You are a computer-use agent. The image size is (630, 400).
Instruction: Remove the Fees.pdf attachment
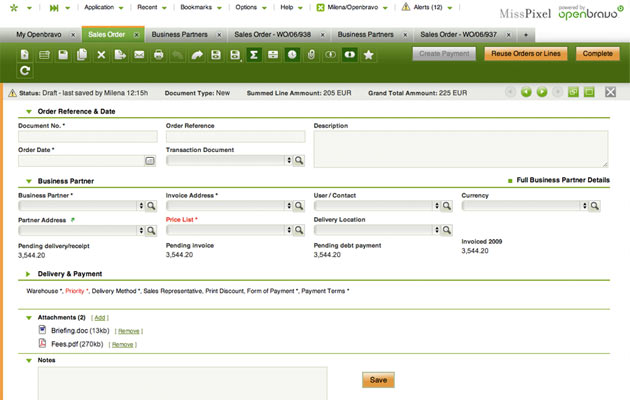click(x=123, y=345)
